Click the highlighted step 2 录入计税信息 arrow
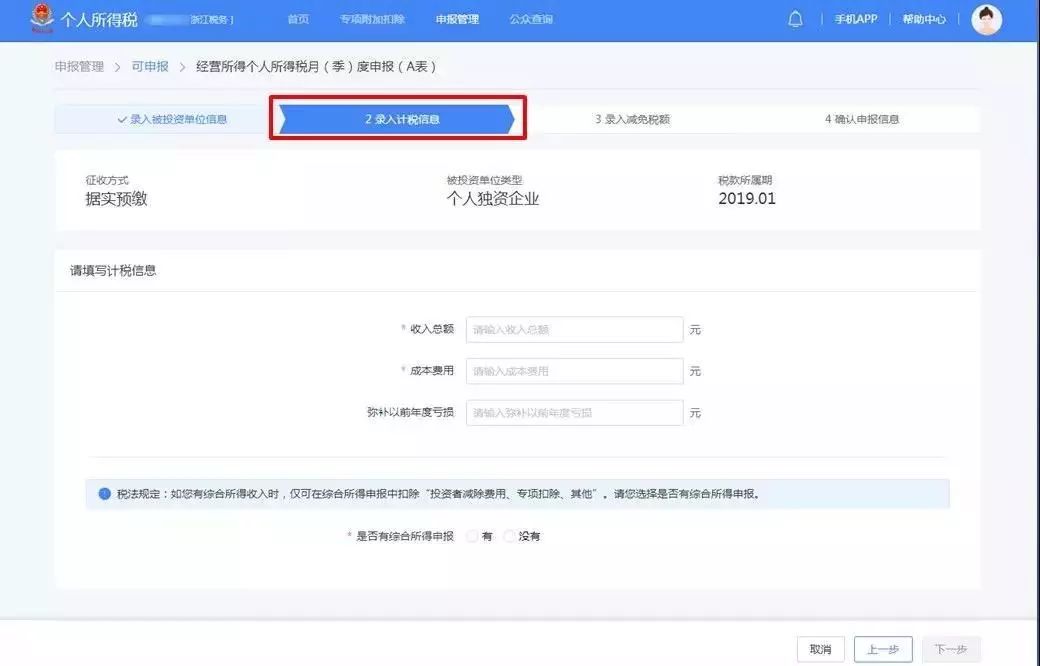1040x666 pixels. click(x=400, y=118)
